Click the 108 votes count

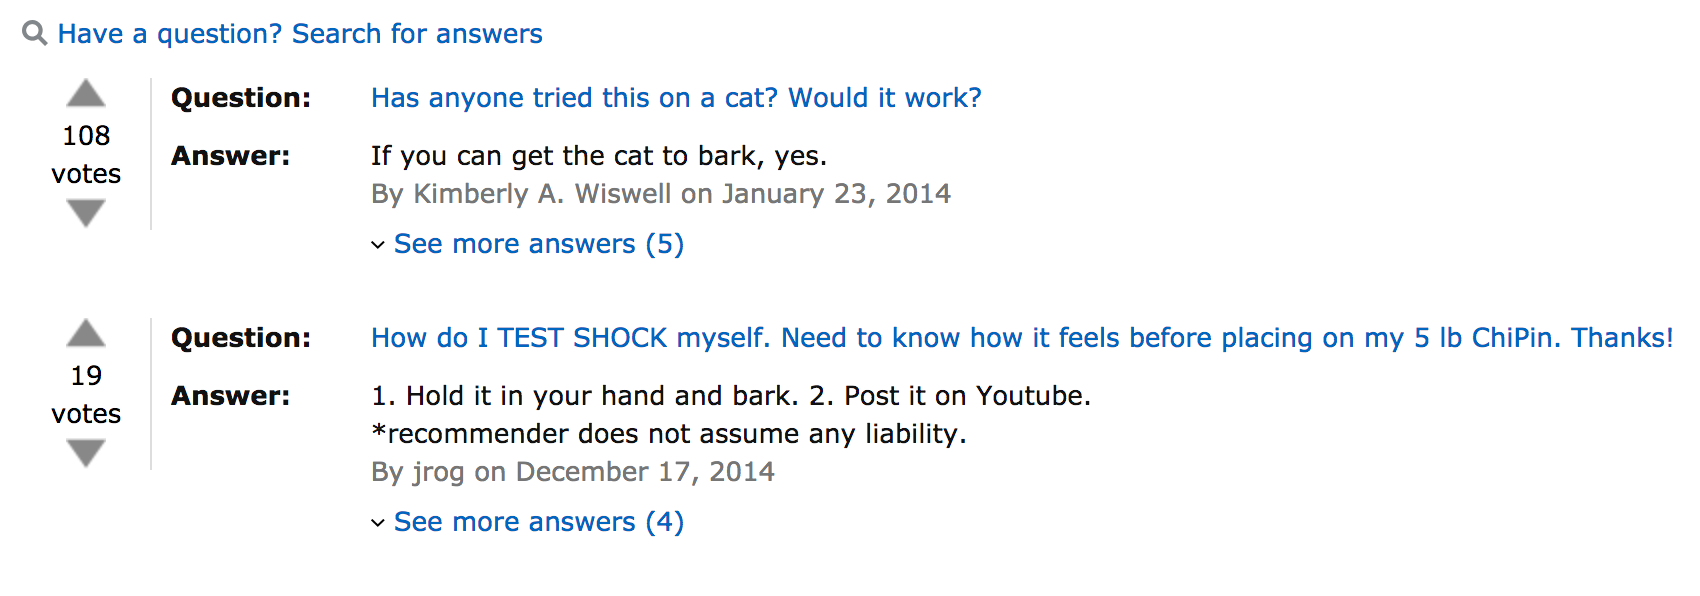pyautogui.click(x=86, y=154)
